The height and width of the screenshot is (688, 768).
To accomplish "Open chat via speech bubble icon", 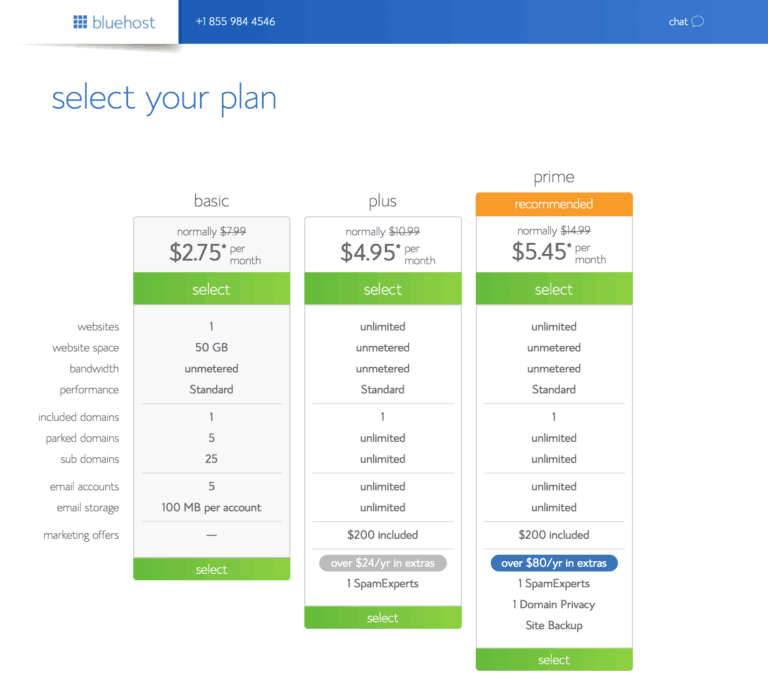I will pos(697,22).
